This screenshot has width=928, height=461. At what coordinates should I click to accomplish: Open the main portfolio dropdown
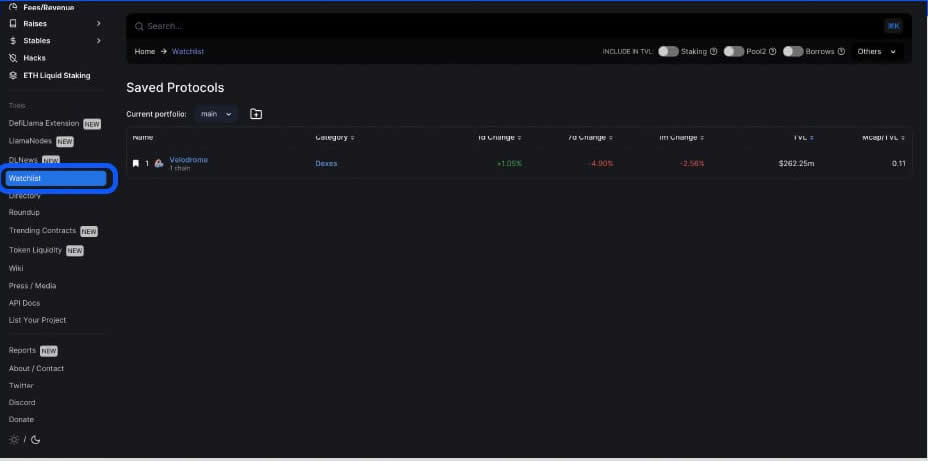pyautogui.click(x=215, y=114)
